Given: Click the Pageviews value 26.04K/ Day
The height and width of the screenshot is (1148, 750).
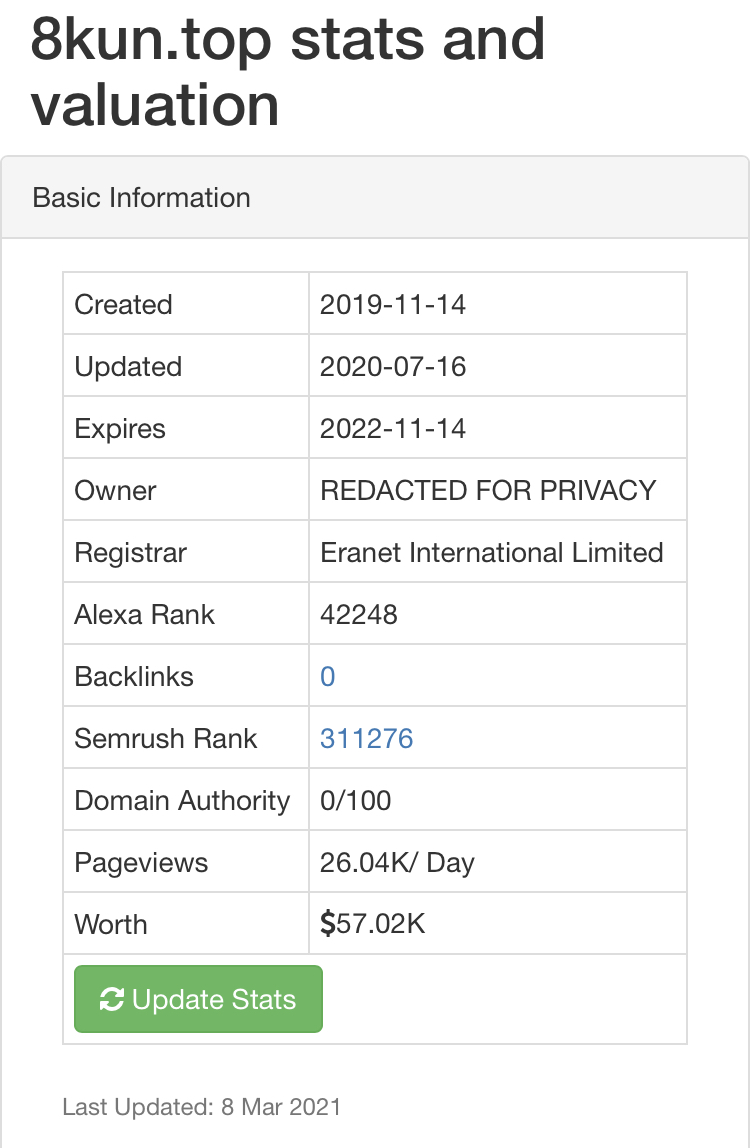Looking at the screenshot, I should pyautogui.click(x=397, y=863).
